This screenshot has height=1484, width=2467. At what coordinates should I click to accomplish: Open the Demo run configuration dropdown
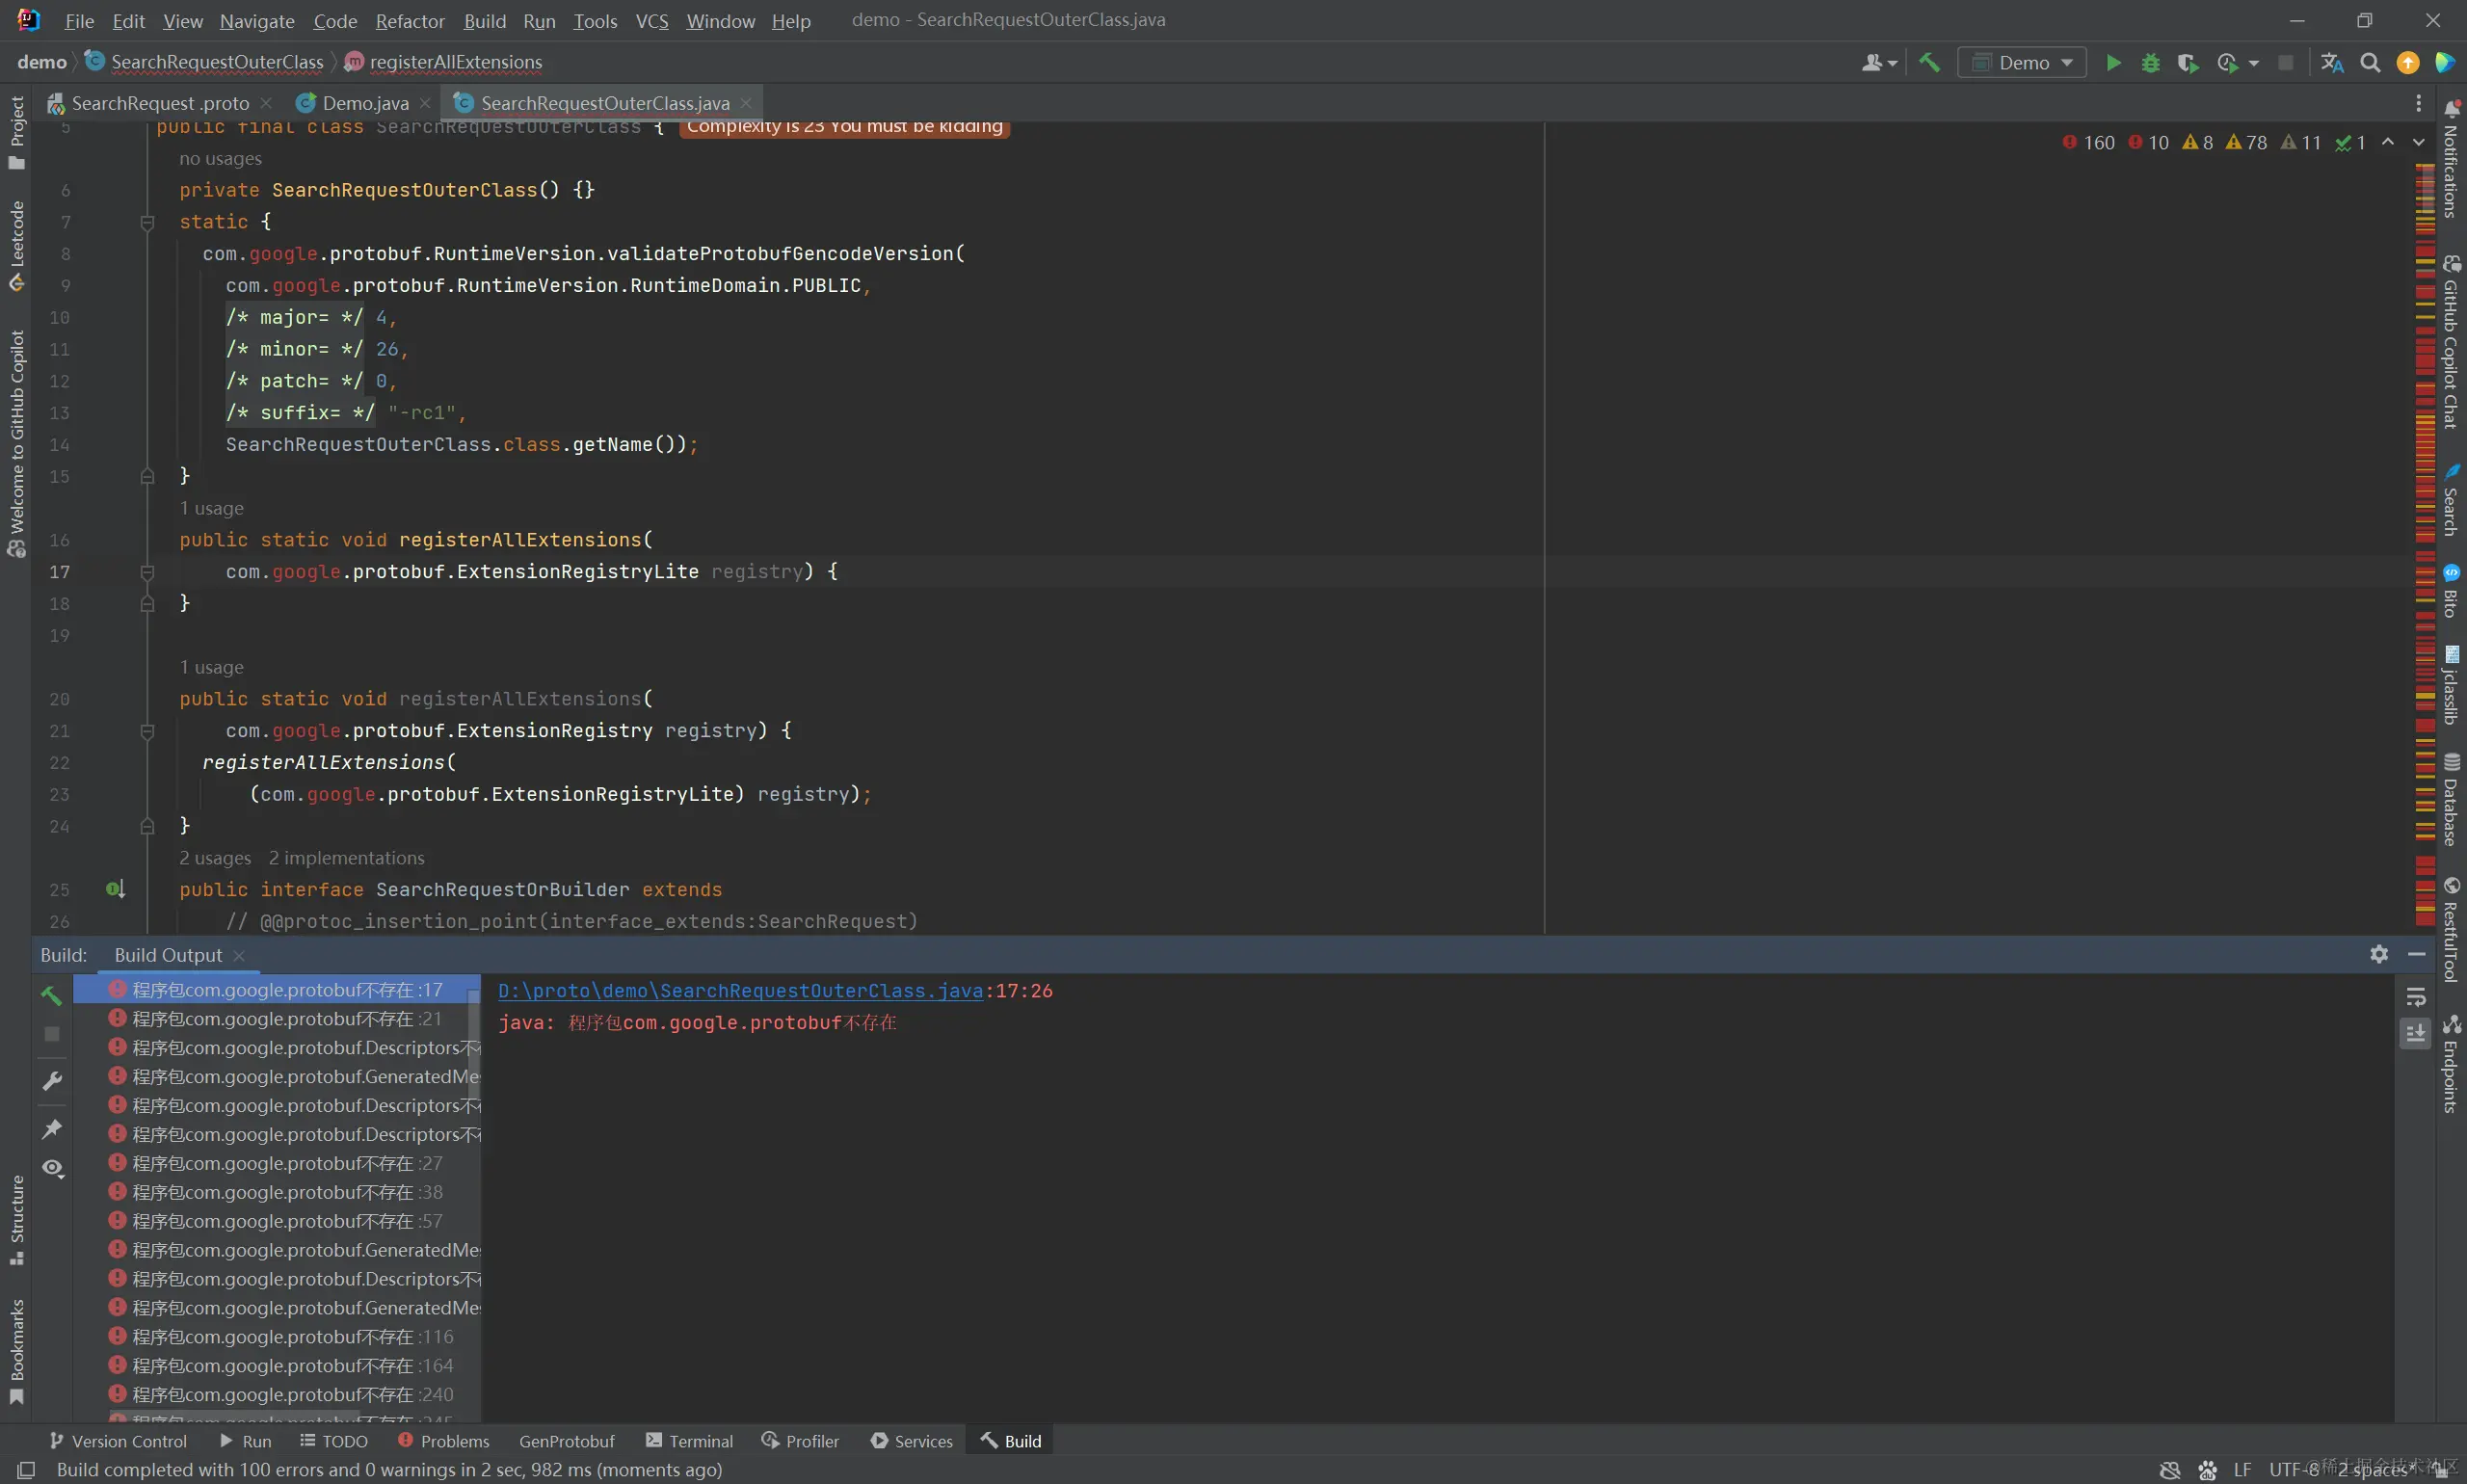tap(2022, 63)
